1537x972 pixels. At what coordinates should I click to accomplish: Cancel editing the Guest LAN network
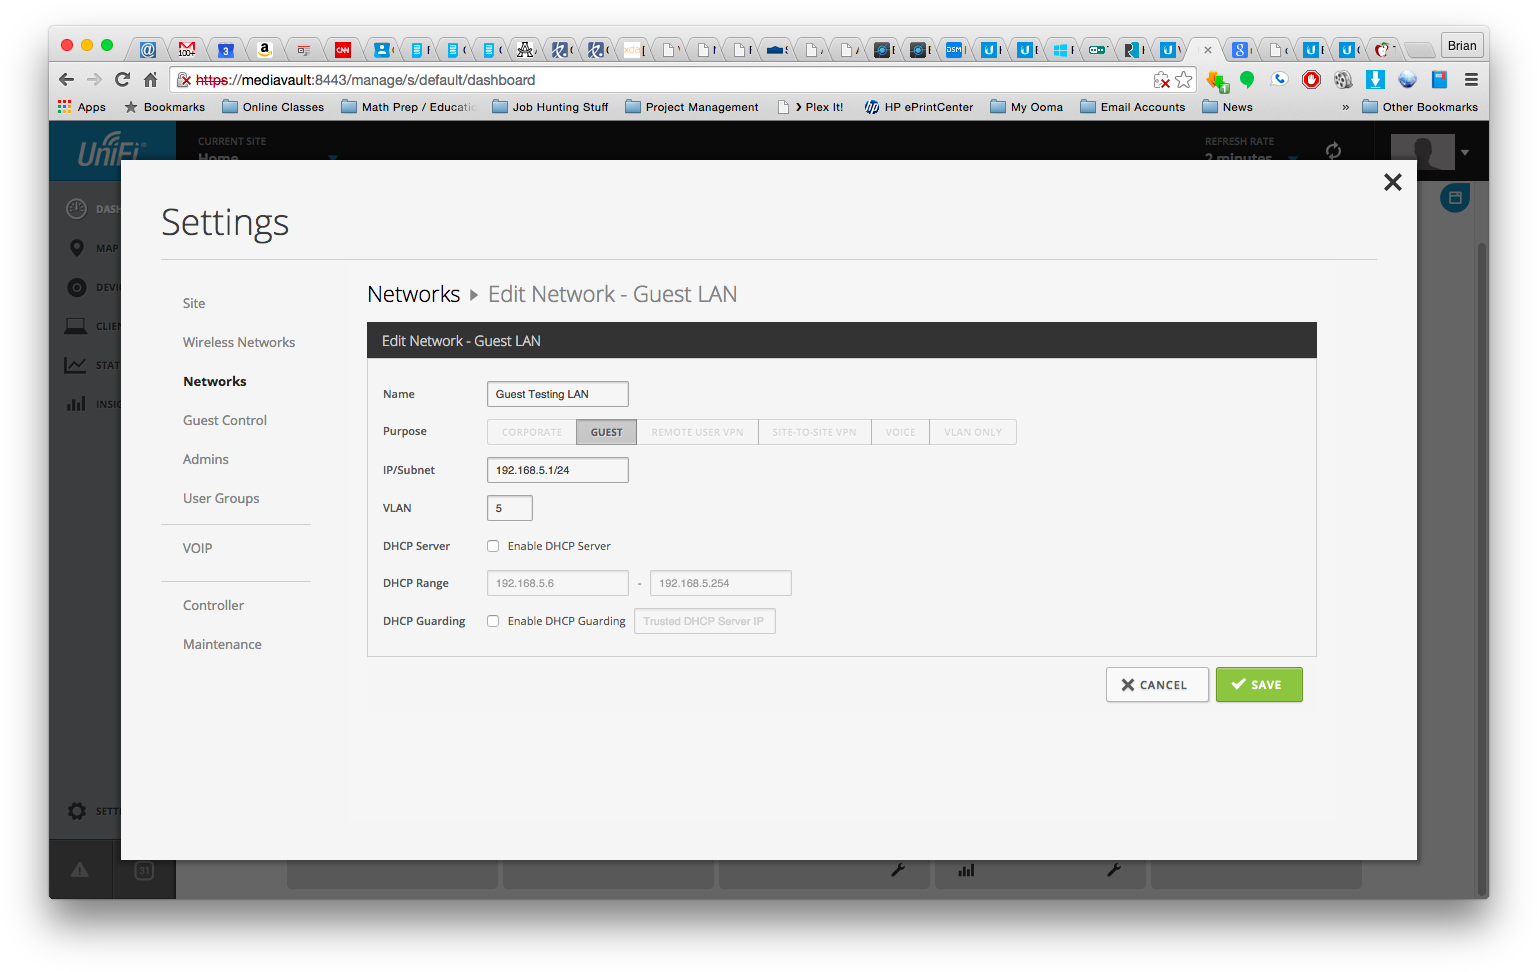(x=1156, y=685)
